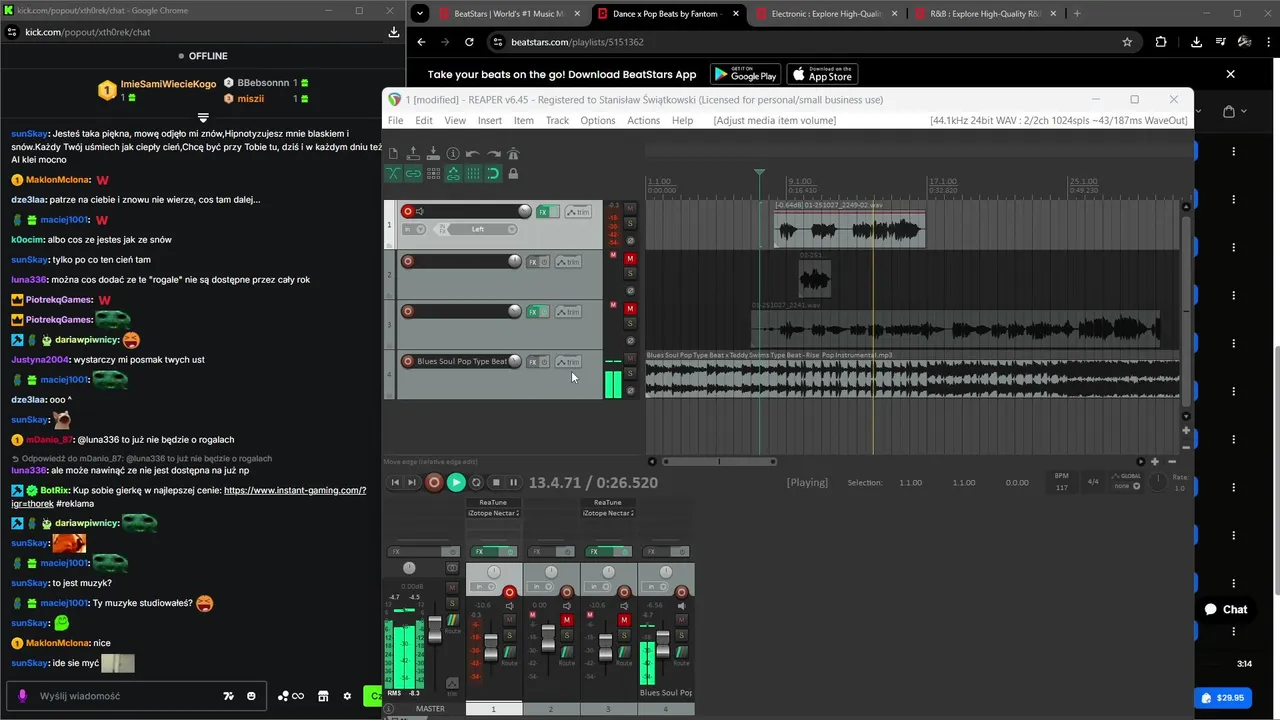The width and height of the screenshot is (1280, 720).
Task: Open the Chat button on BeatStars page
Action: [x=1226, y=609]
